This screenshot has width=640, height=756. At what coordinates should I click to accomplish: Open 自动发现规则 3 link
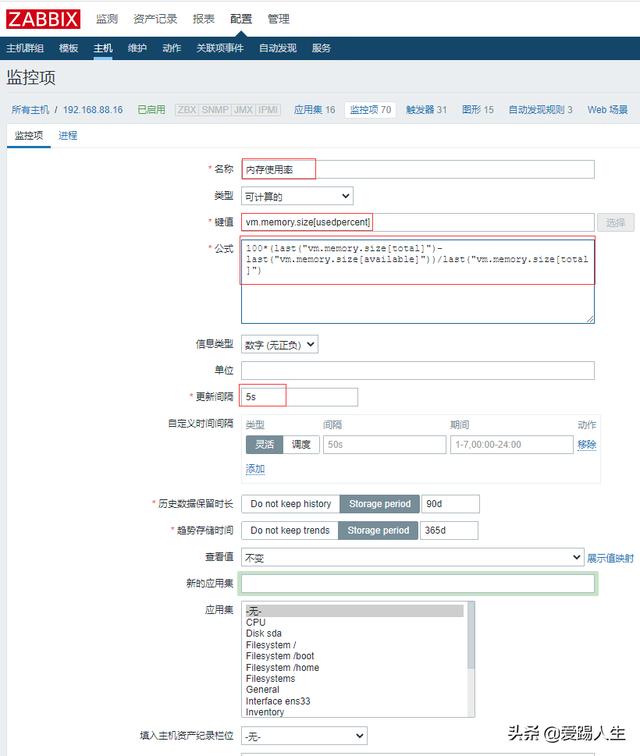[x=540, y=110]
